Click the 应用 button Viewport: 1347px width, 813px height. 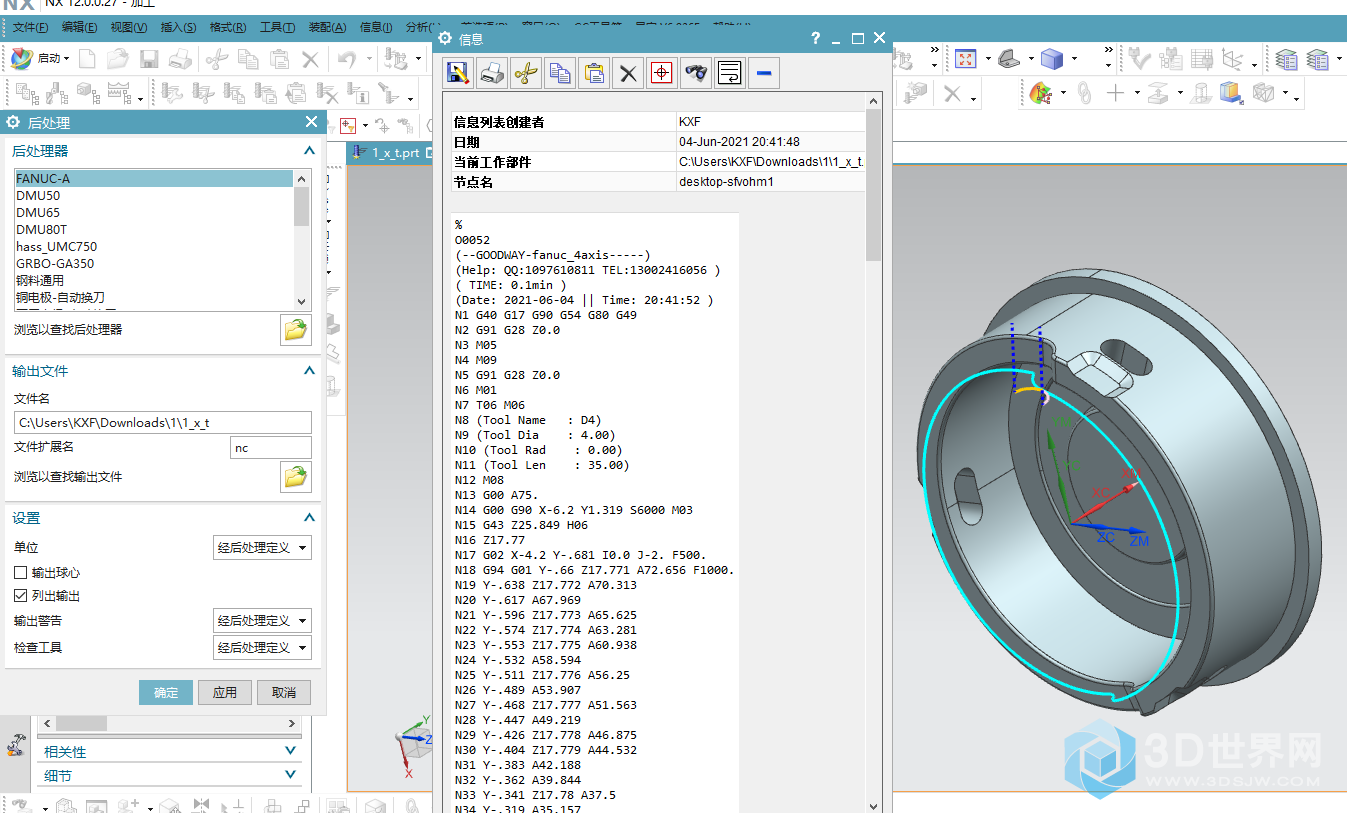225,692
